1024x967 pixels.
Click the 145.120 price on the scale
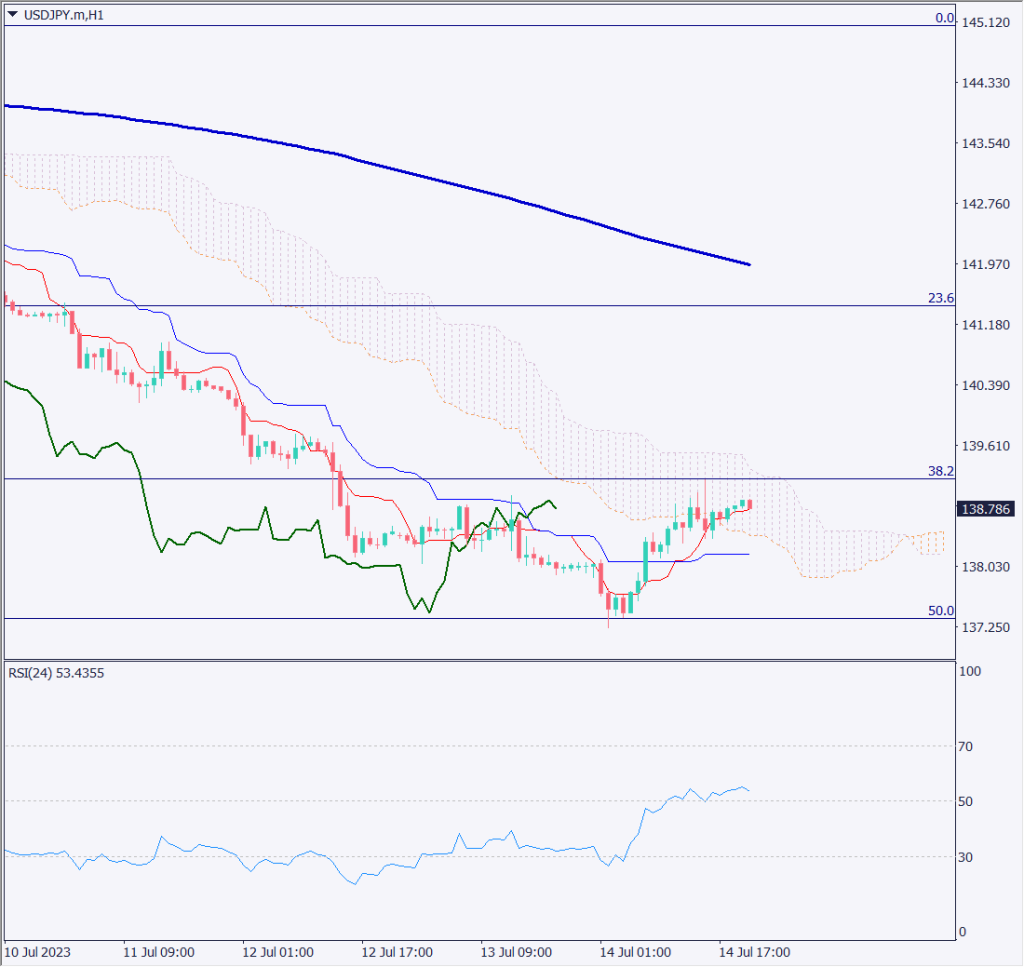984,23
